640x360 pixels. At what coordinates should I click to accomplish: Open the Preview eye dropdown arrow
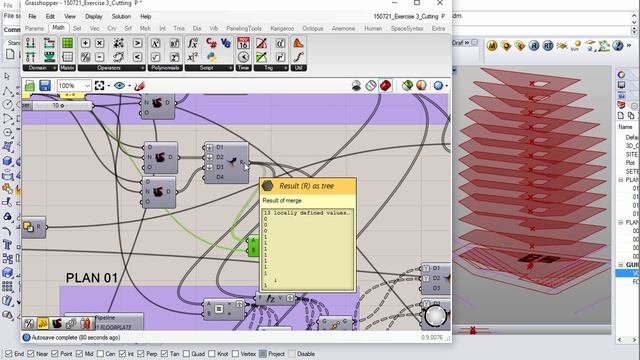(129, 86)
